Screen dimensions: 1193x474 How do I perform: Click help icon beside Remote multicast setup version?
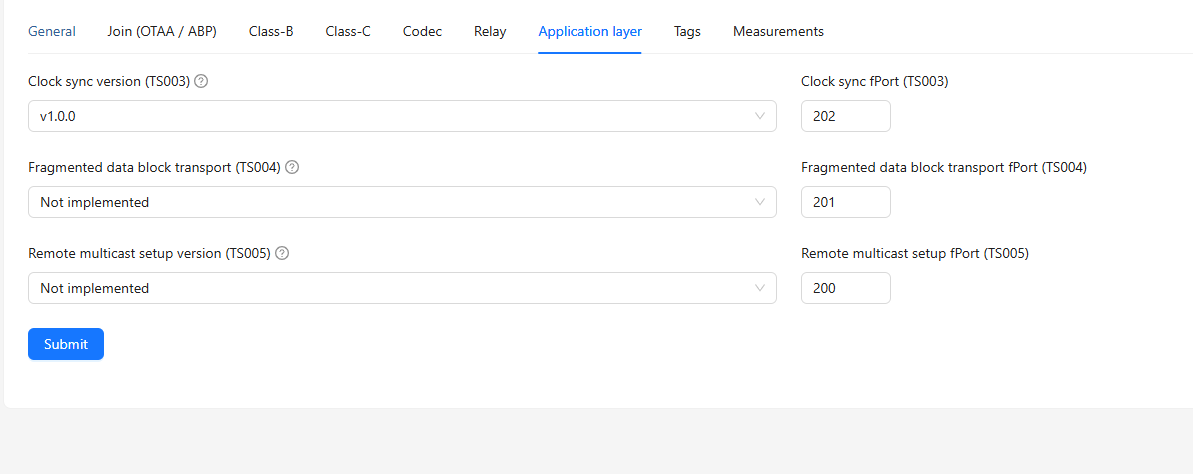click(282, 254)
